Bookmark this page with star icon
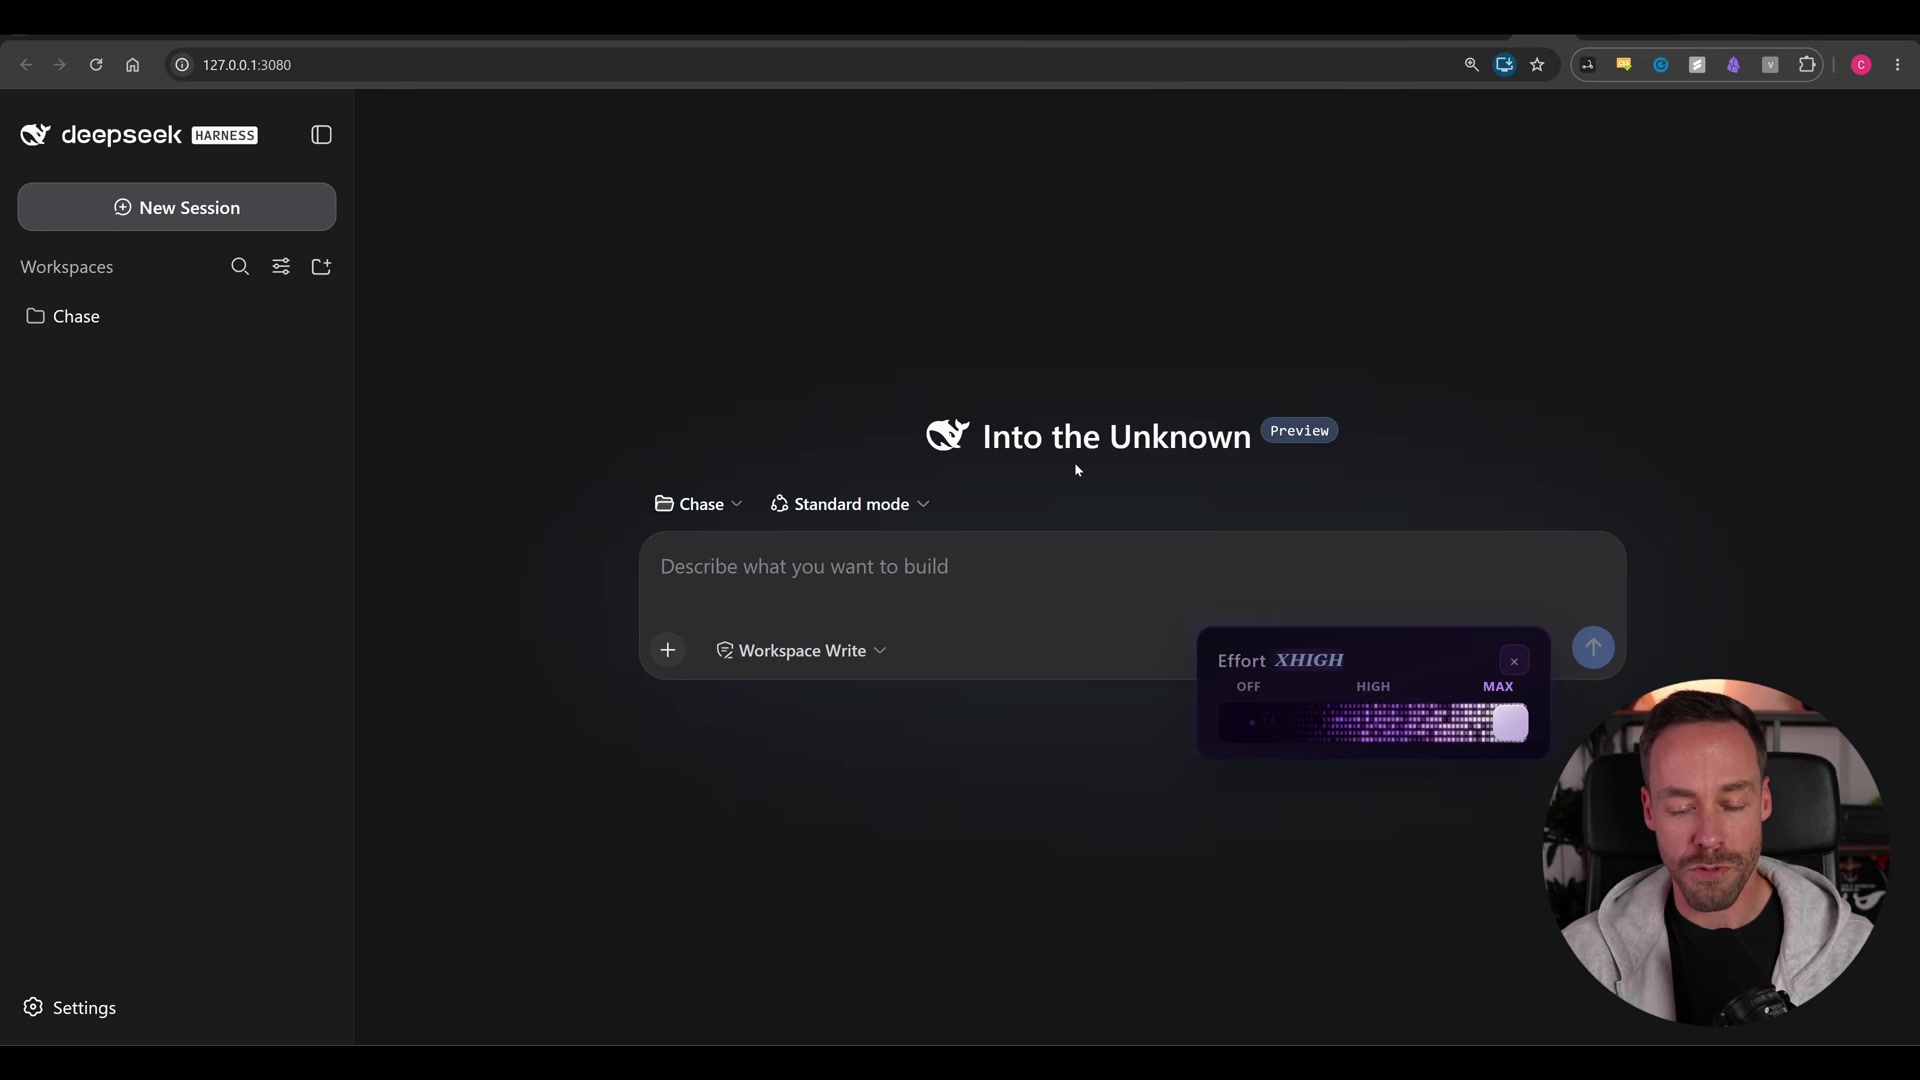 tap(1537, 65)
